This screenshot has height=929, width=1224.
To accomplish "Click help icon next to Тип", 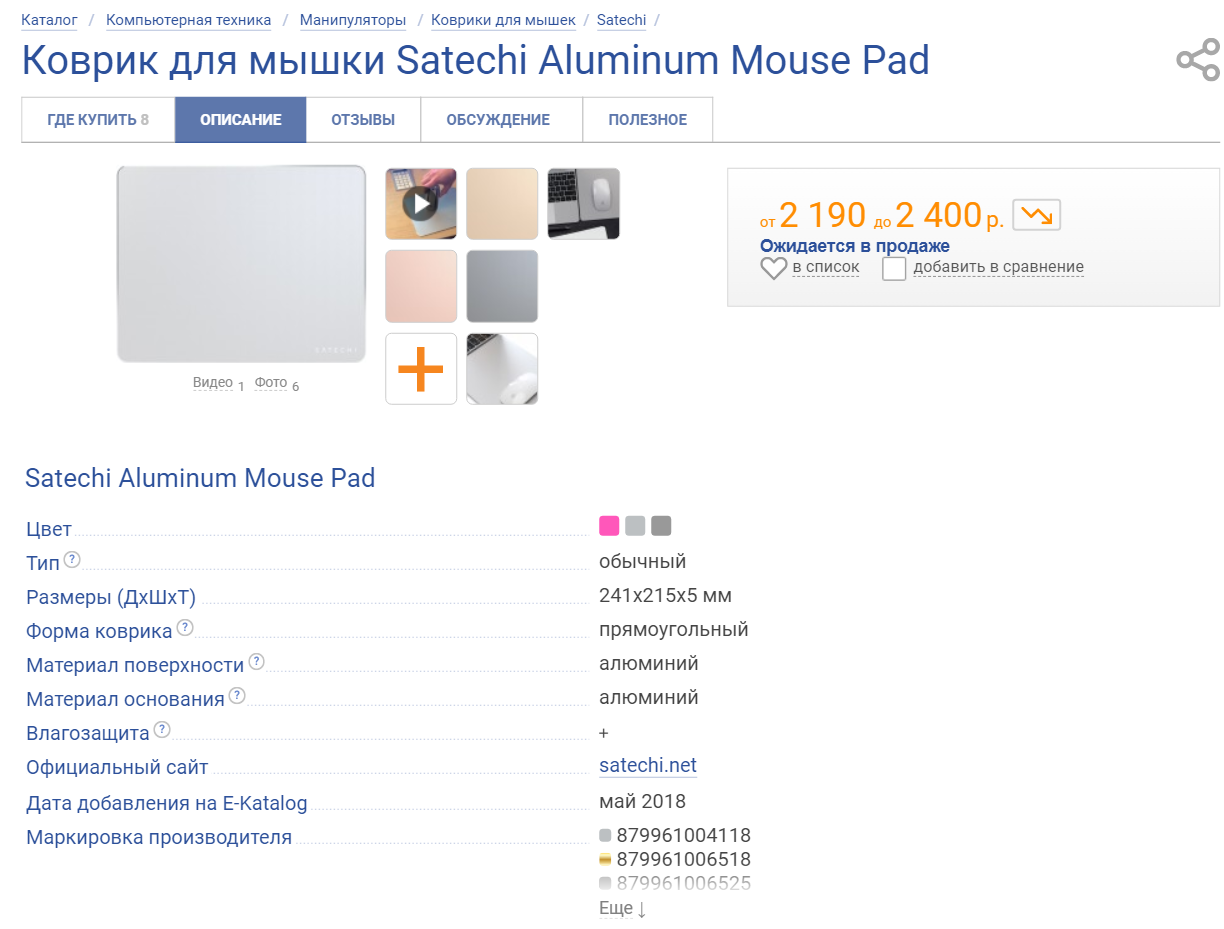I will 72,560.
